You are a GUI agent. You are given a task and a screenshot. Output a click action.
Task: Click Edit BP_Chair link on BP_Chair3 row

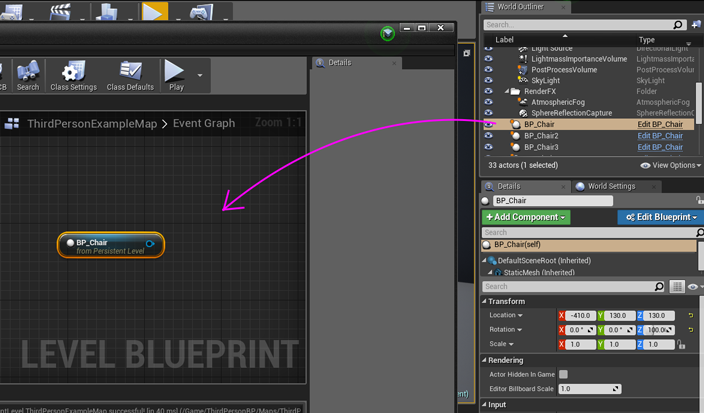pos(660,147)
